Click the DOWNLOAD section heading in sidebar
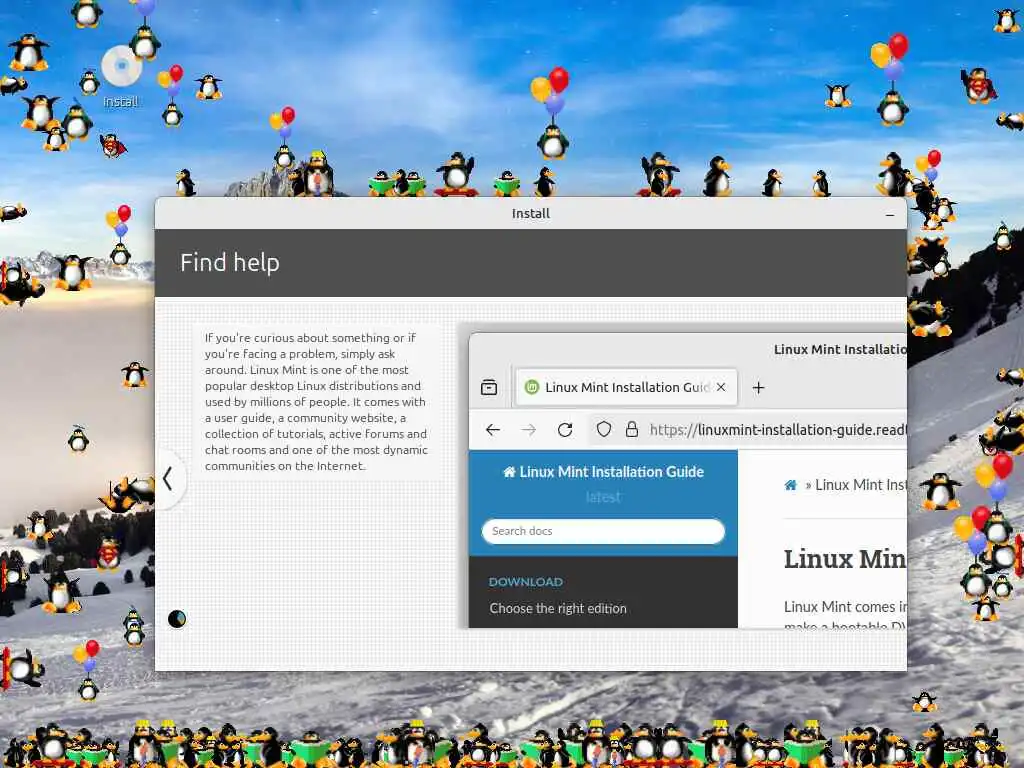 point(526,582)
